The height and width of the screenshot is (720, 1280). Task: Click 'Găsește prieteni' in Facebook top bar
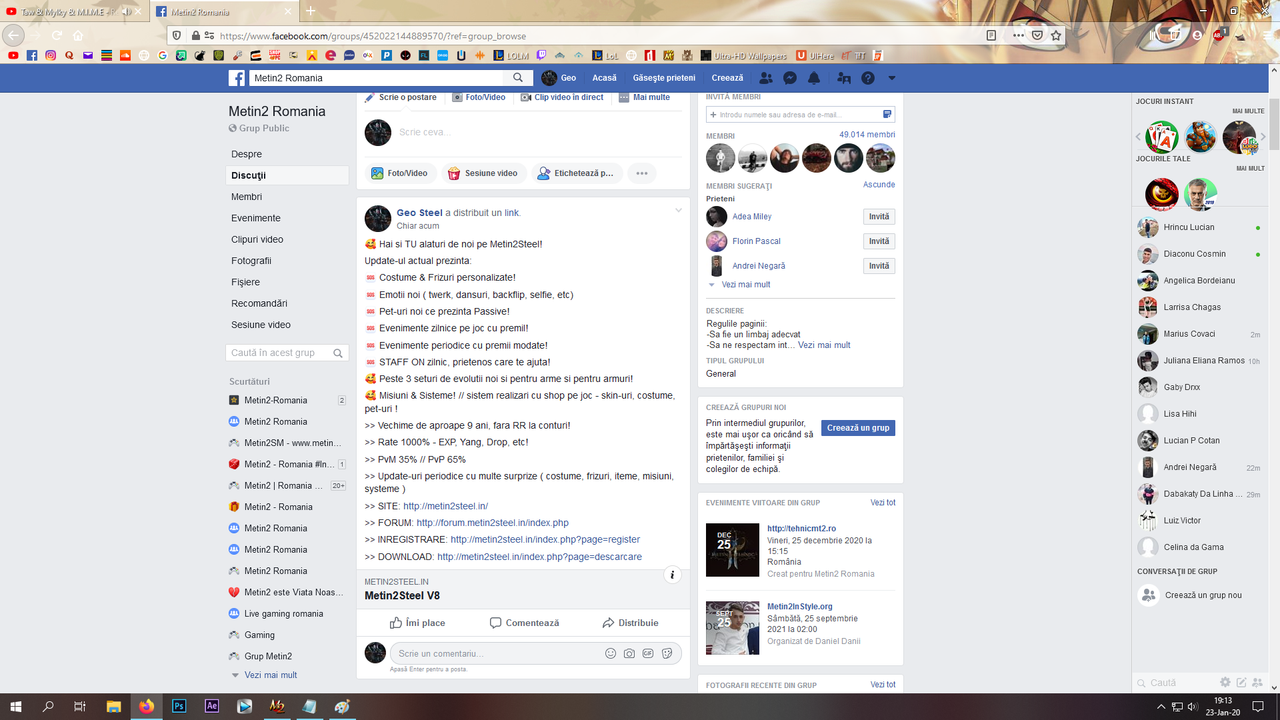pos(664,78)
